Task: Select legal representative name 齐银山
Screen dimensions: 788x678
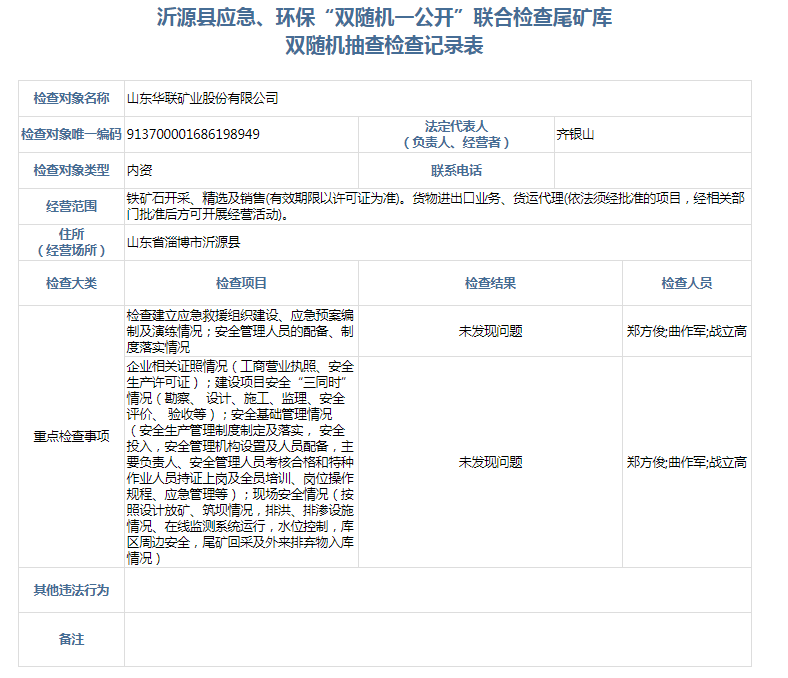Action: (x=576, y=134)
